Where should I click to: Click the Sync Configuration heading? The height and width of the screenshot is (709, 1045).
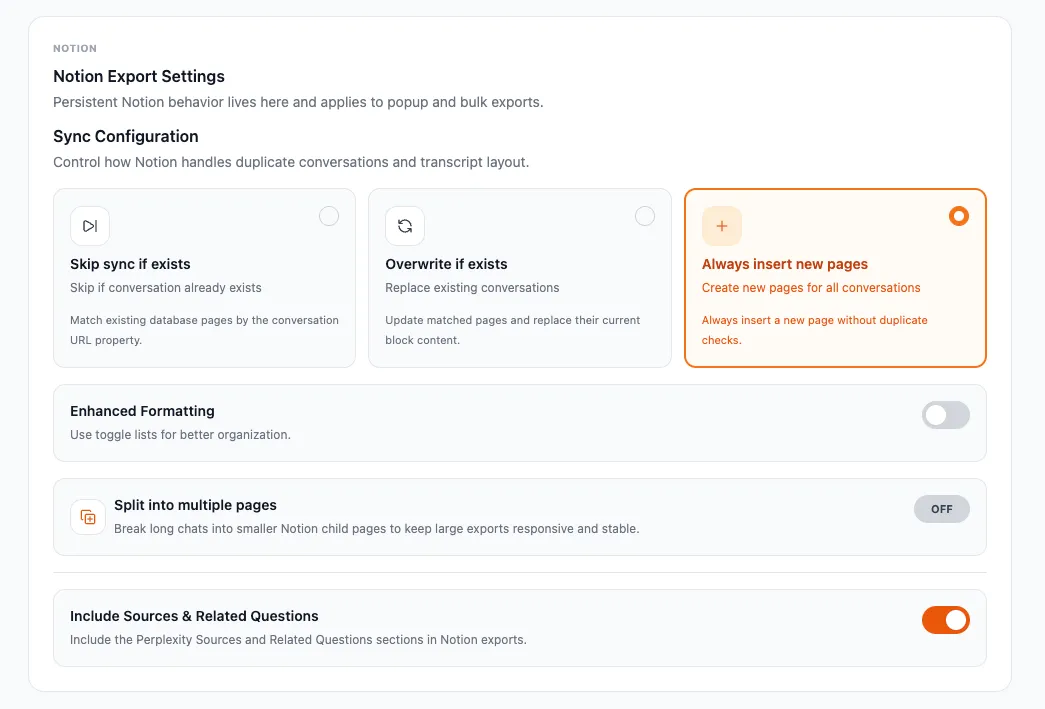126,136
